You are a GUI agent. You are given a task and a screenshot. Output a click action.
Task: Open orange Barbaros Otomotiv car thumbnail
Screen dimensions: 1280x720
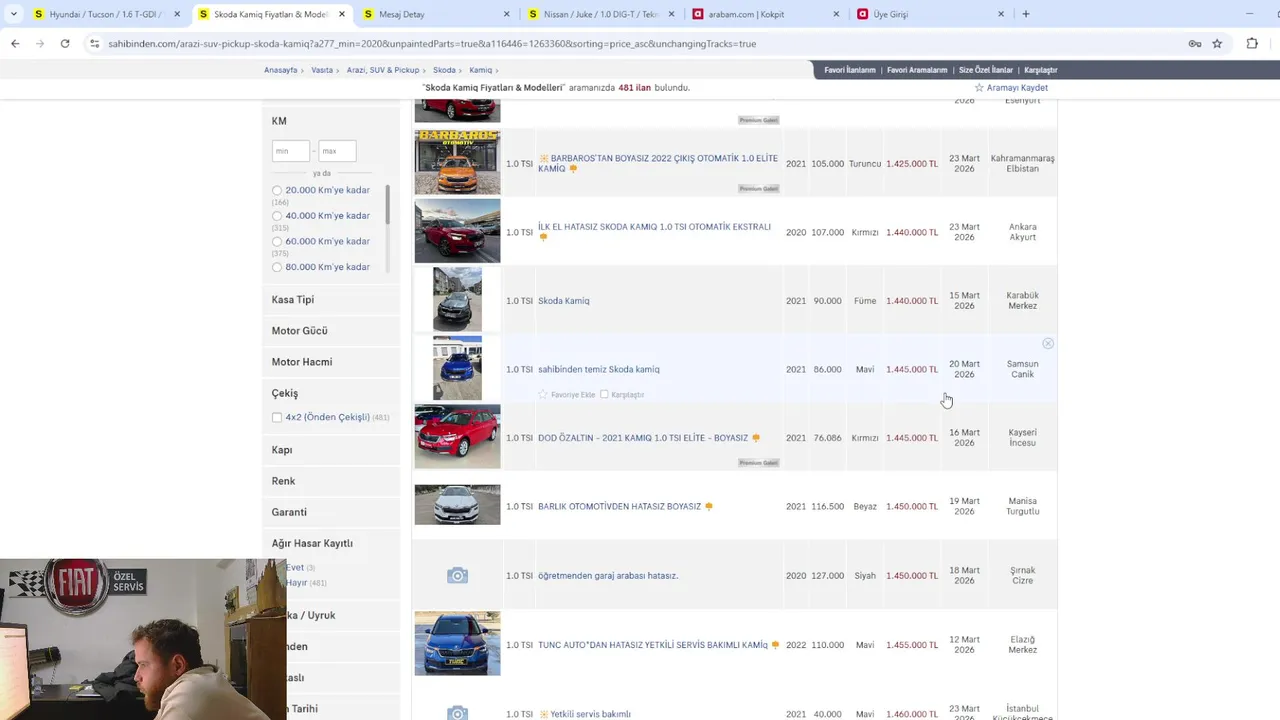pyautogui.click(x=457, y=162)
